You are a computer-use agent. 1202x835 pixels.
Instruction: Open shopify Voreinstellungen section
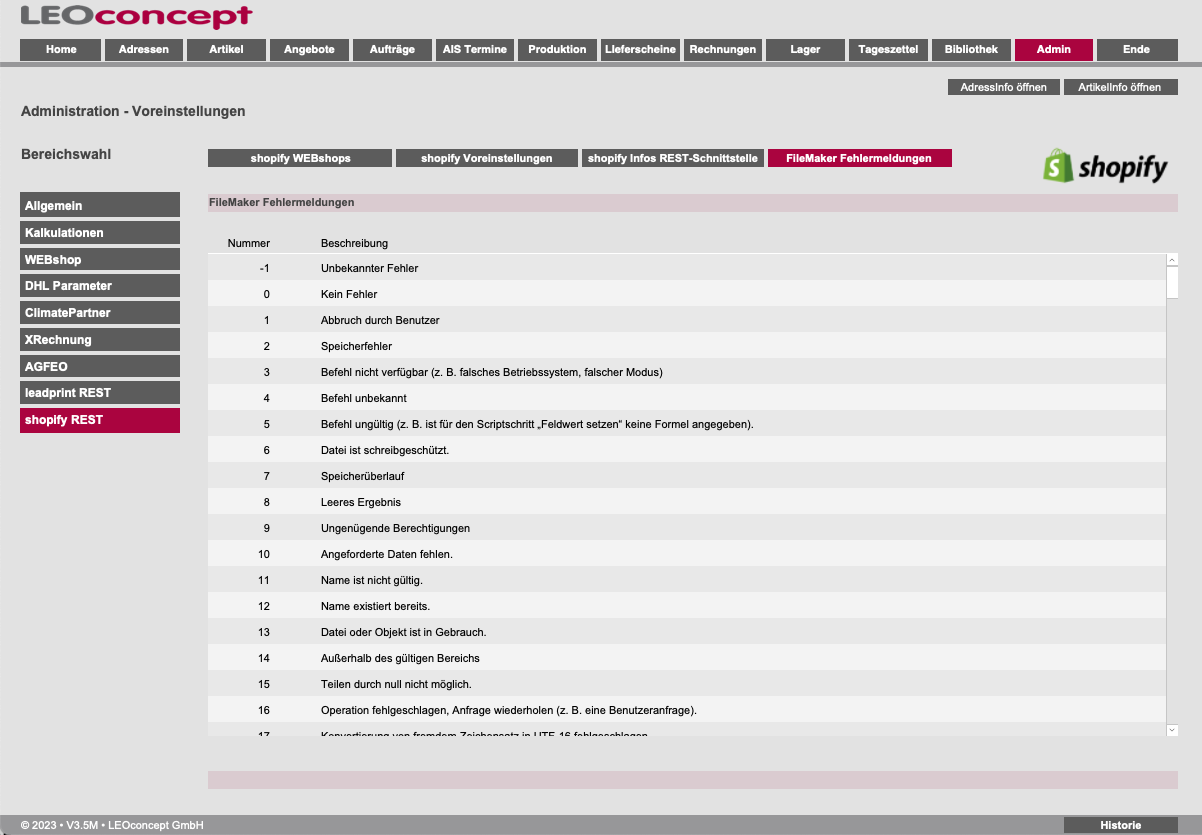487,158
